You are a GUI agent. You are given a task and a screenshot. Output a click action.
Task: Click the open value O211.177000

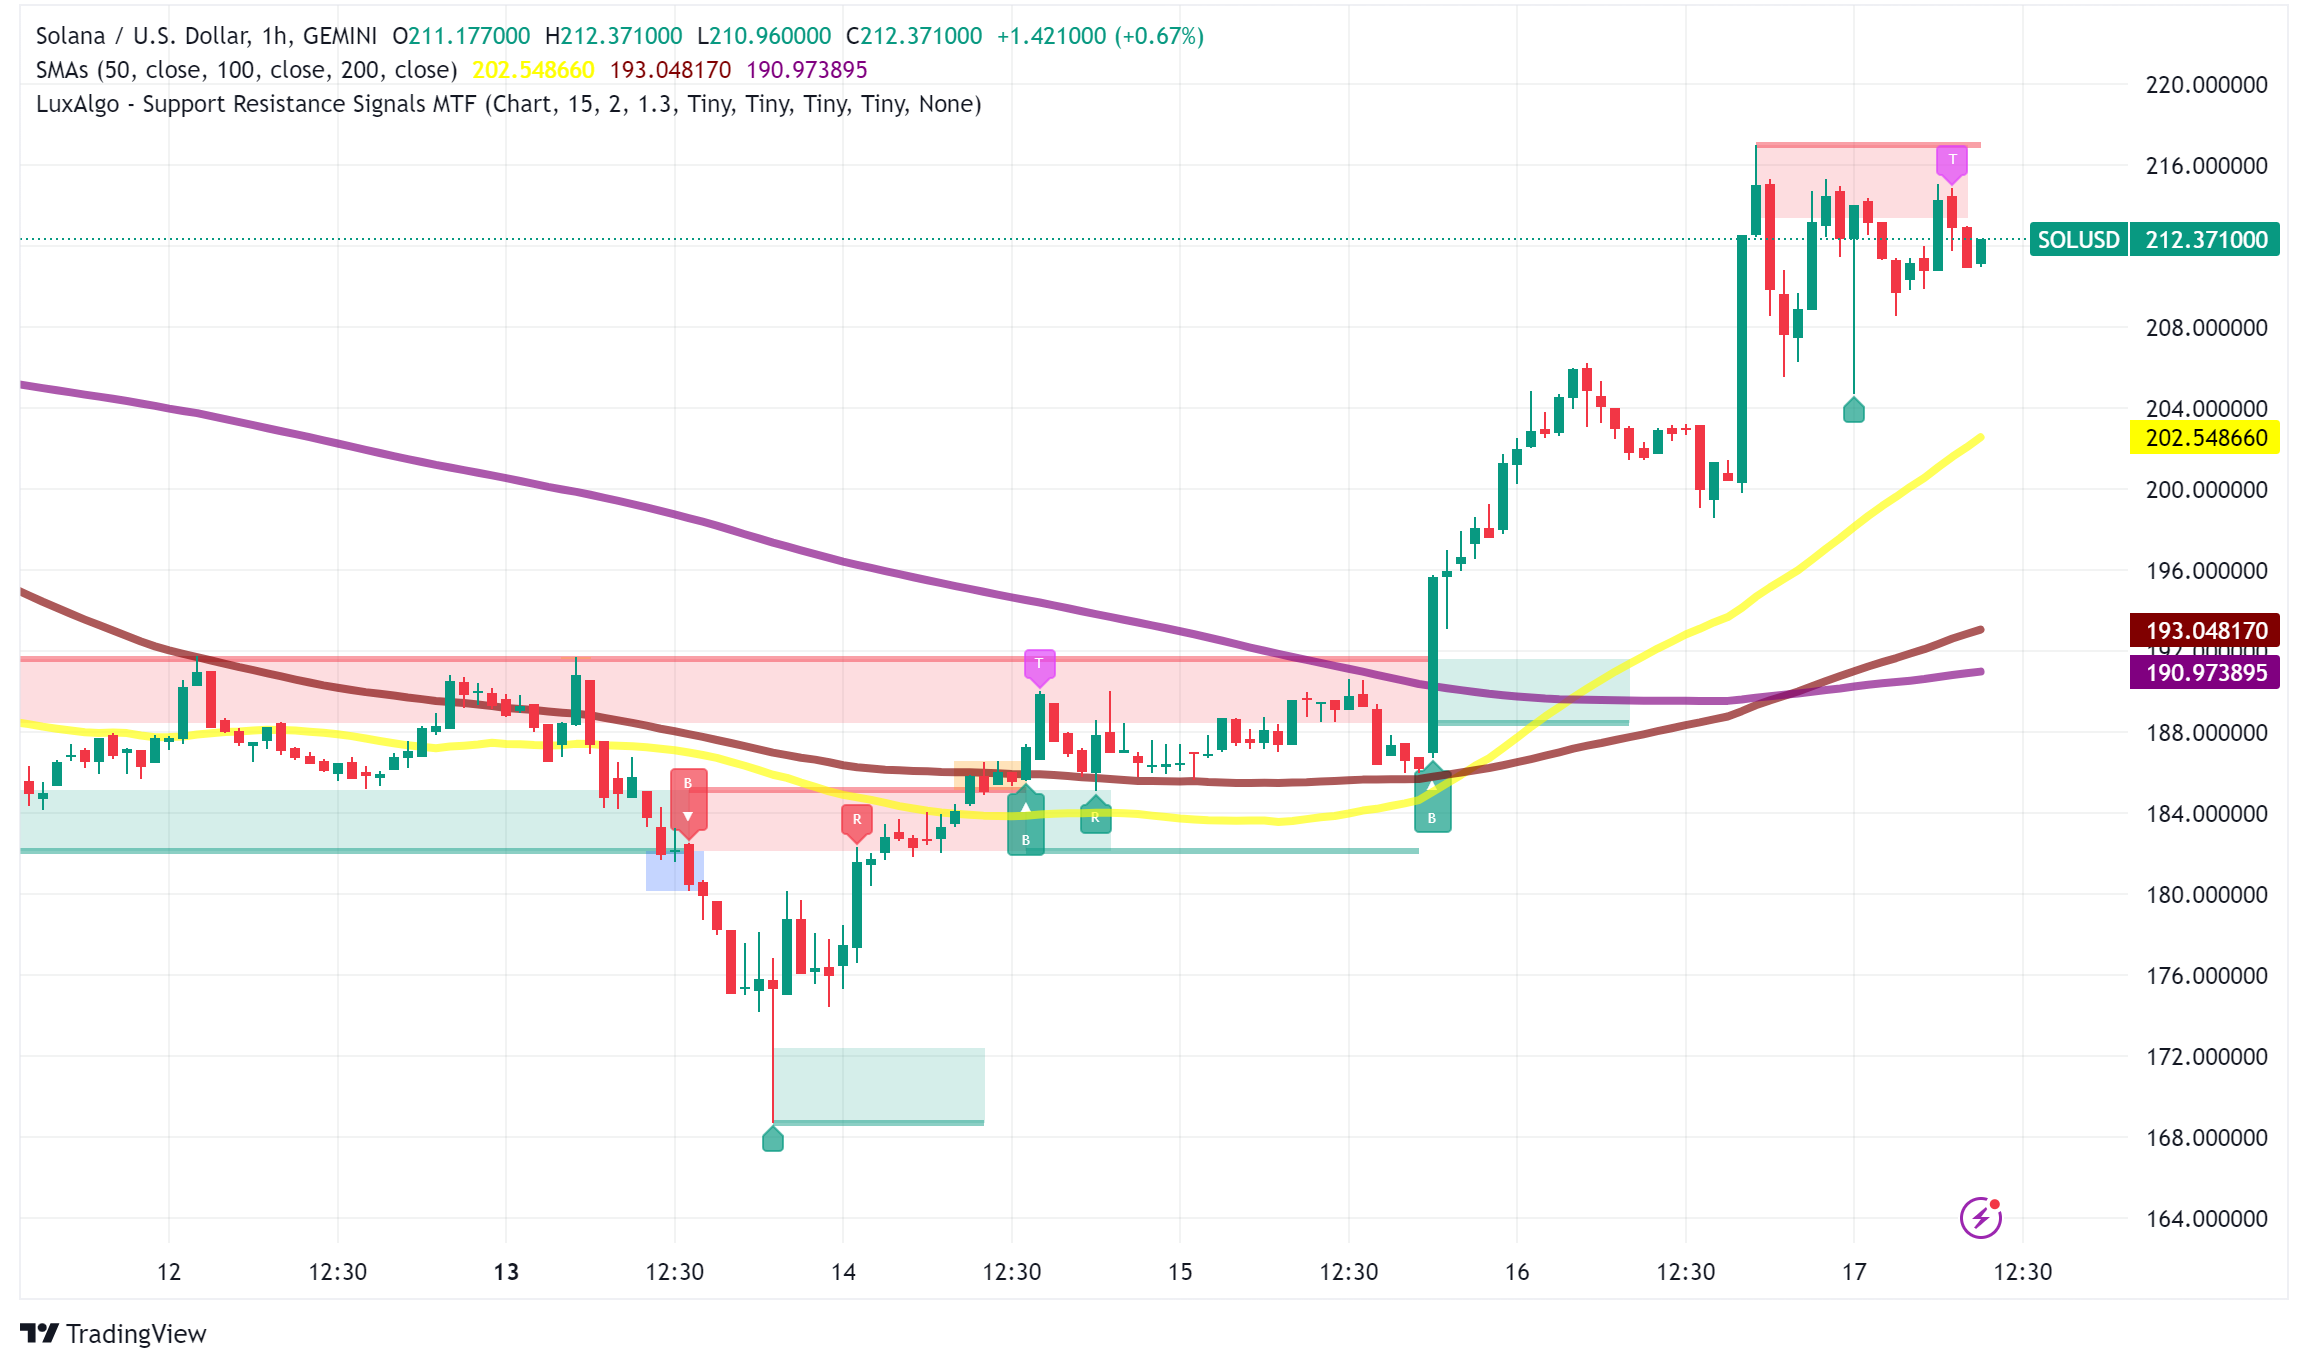pos(461,36)
